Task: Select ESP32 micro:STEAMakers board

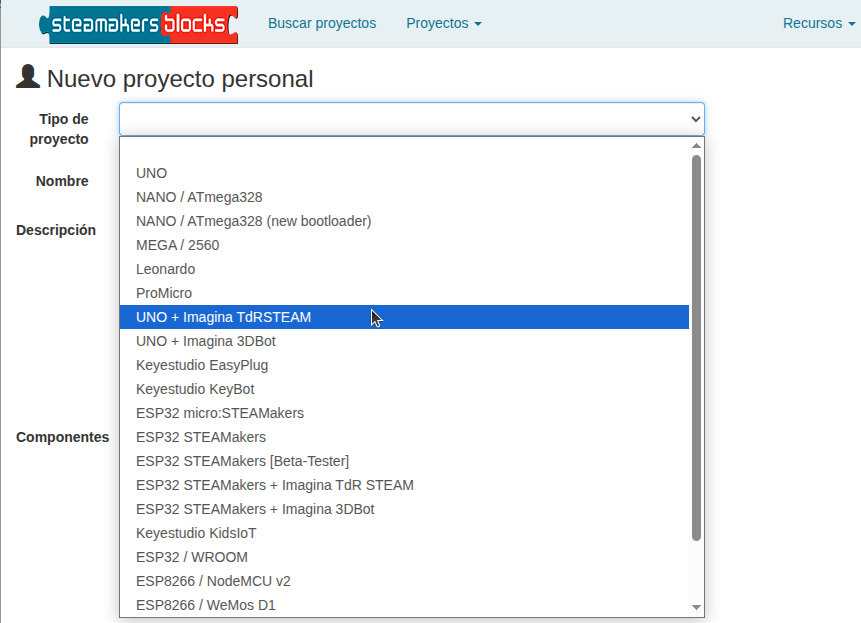Action: click(219, 413)
